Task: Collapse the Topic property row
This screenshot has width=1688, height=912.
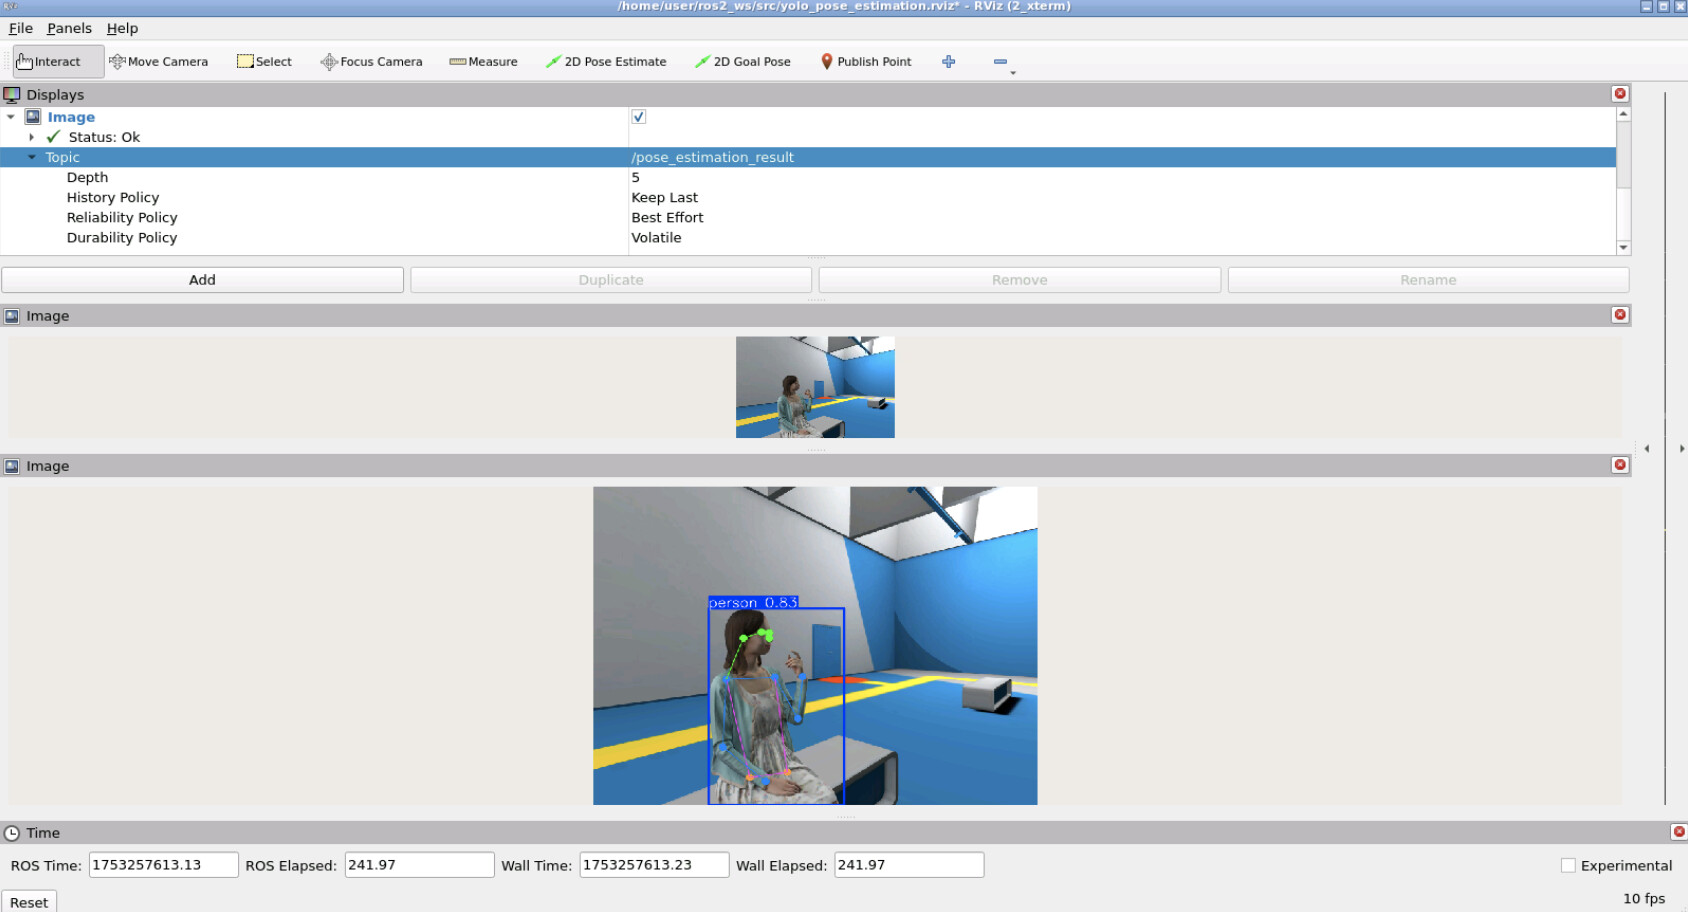Action: tap(32, 157)
